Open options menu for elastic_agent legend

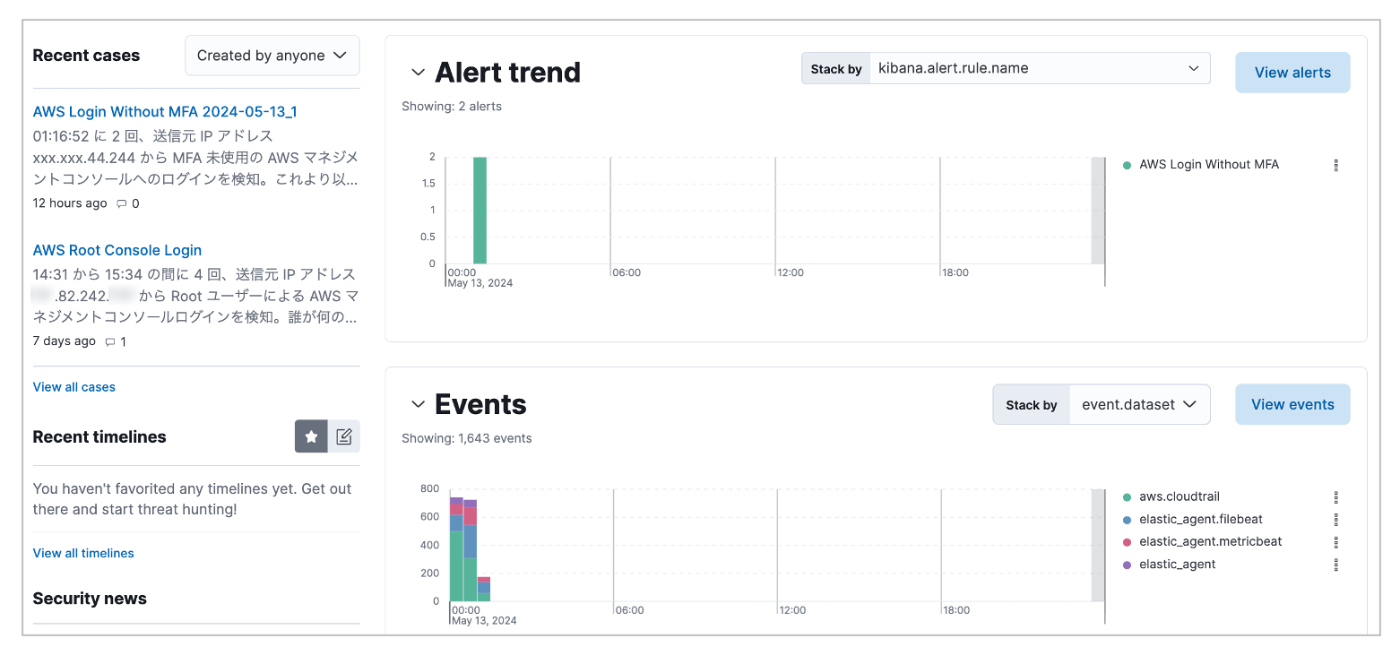[1336, 565]
